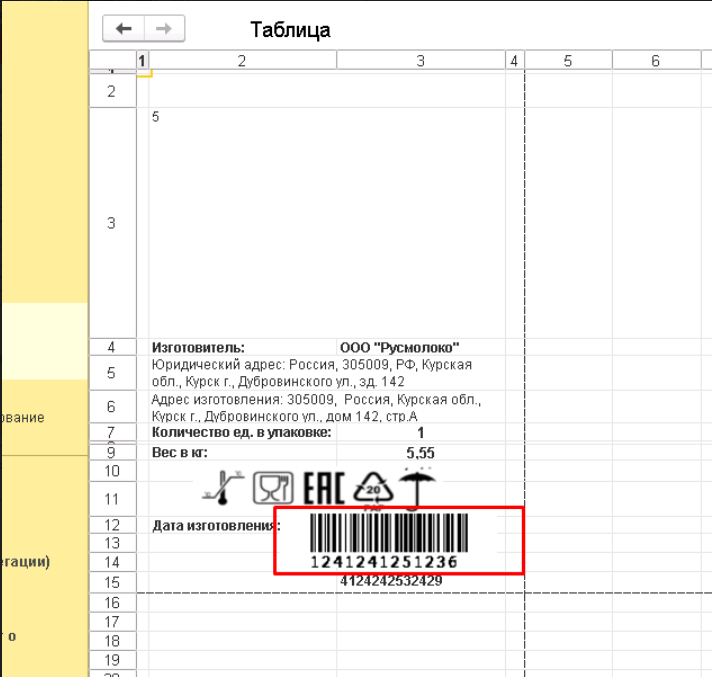
Task: Select column header 6
Action: pos(656,60)
